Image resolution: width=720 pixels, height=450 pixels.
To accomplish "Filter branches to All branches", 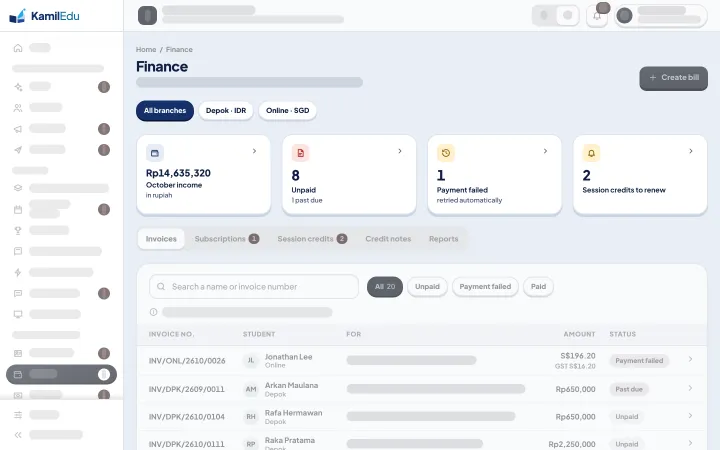I will pyautogui.click(x=165, y=111).
